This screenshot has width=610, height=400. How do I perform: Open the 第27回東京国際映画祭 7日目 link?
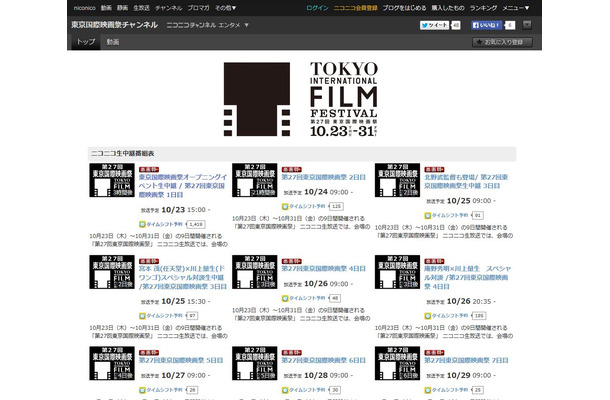tap(466, 360)
